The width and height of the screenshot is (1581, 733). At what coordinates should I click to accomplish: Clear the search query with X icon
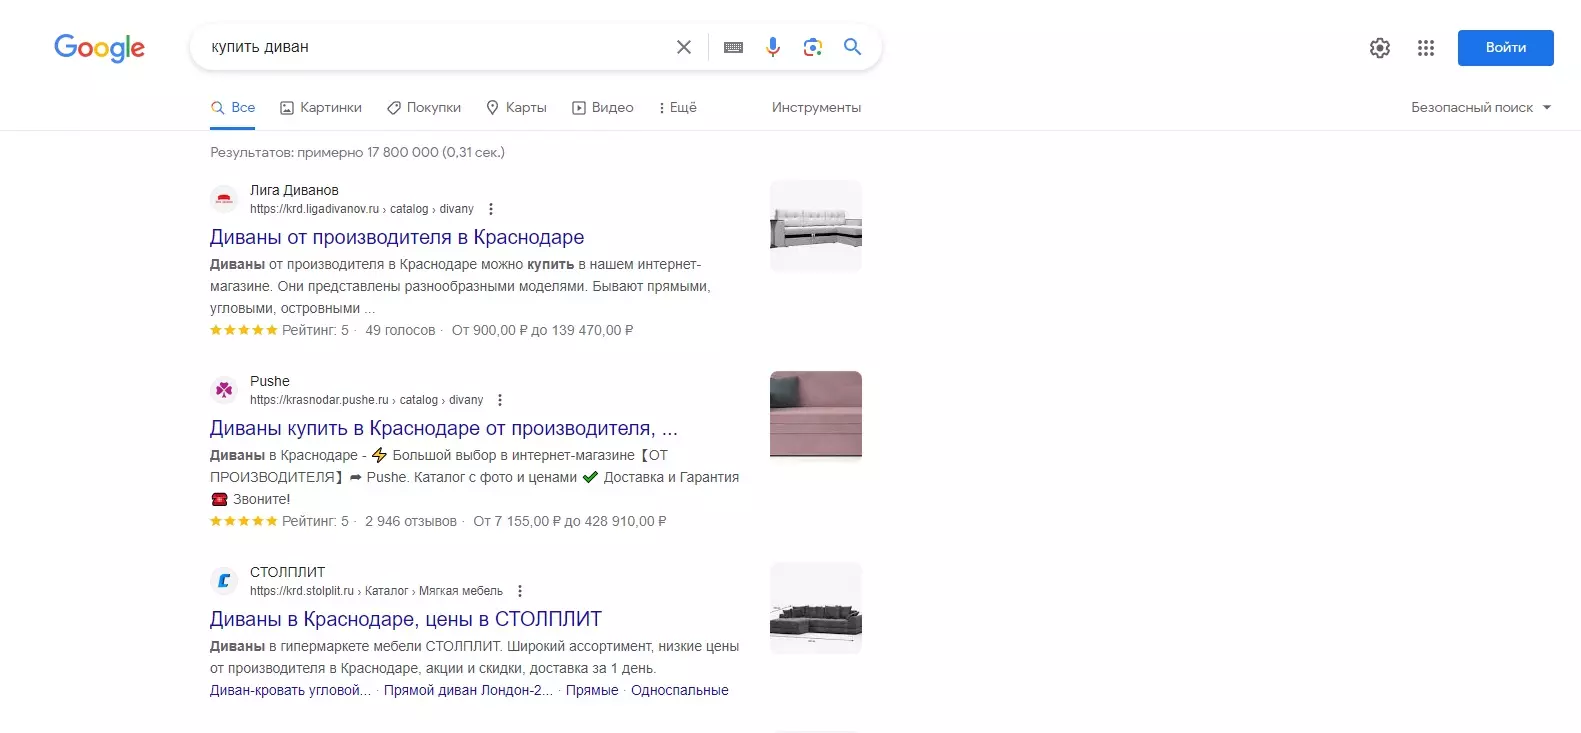pyautogui.click(x=684, y=47)
